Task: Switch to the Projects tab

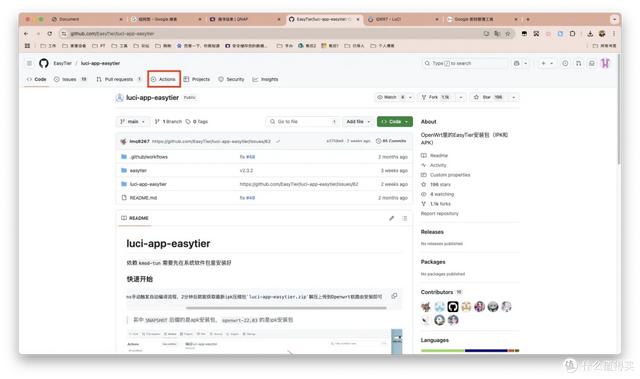Action: click(x=197, y=79)
